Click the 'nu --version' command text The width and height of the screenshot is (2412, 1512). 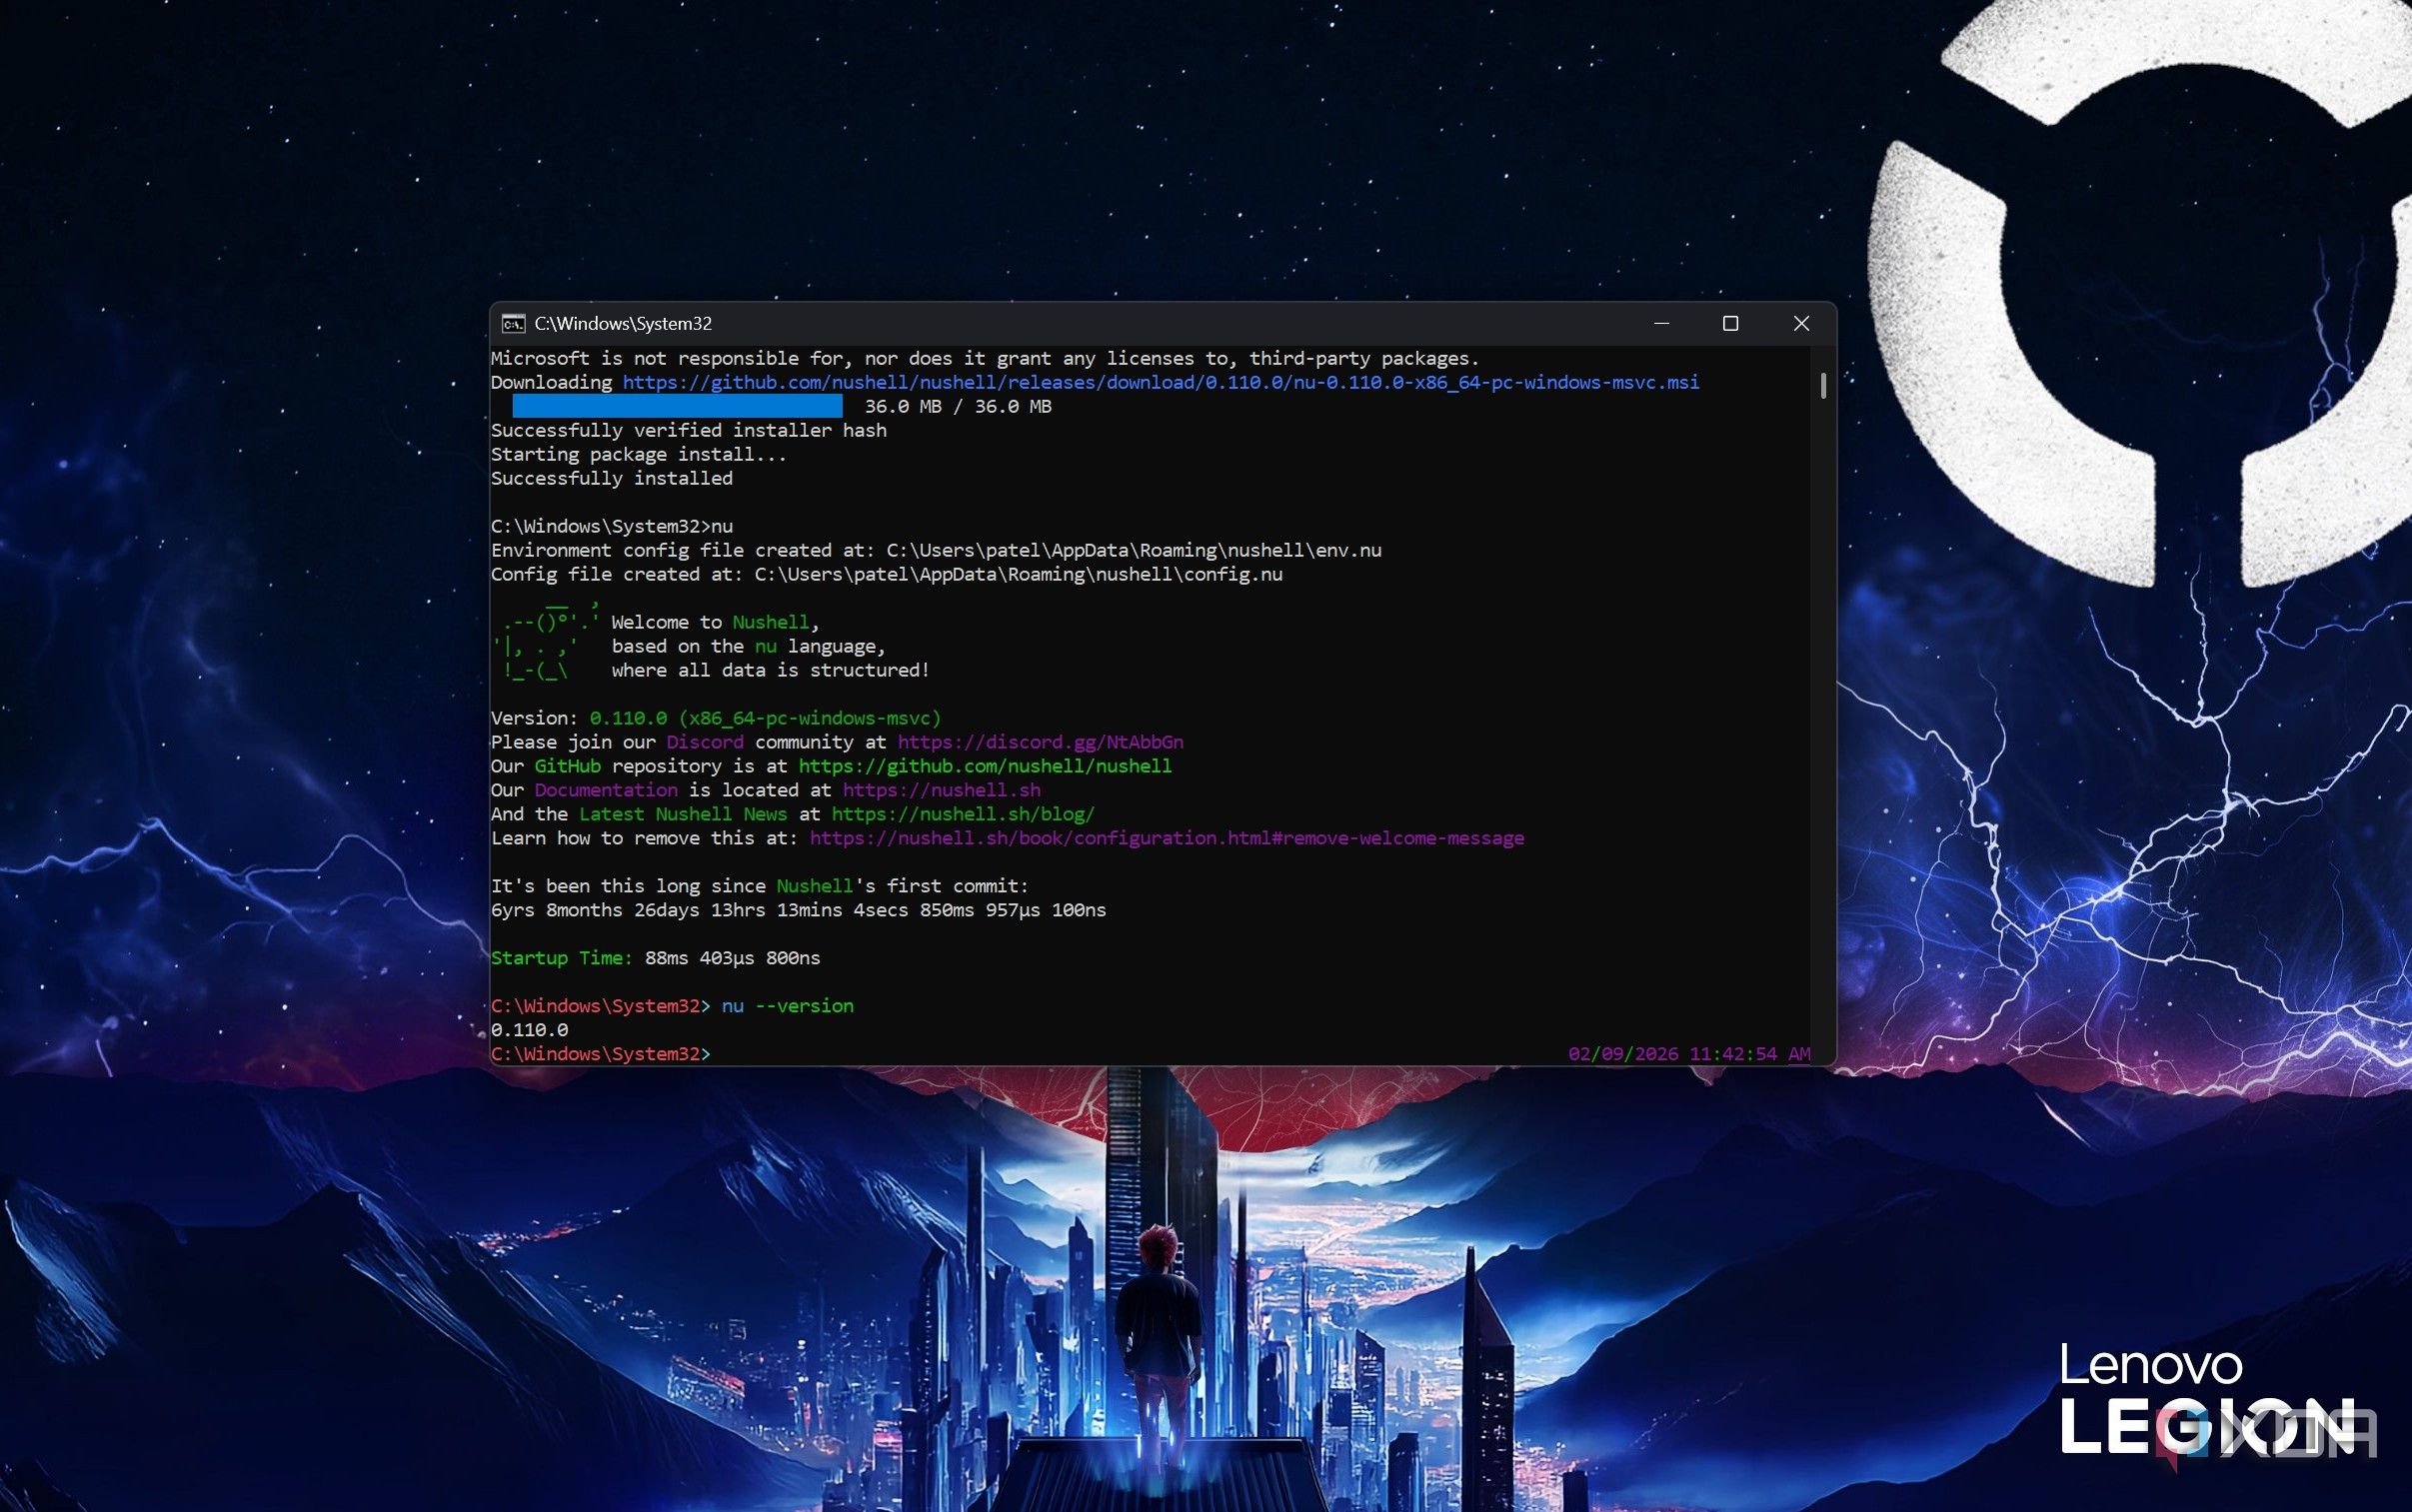pyautogui.click(x=787, y=1006)
